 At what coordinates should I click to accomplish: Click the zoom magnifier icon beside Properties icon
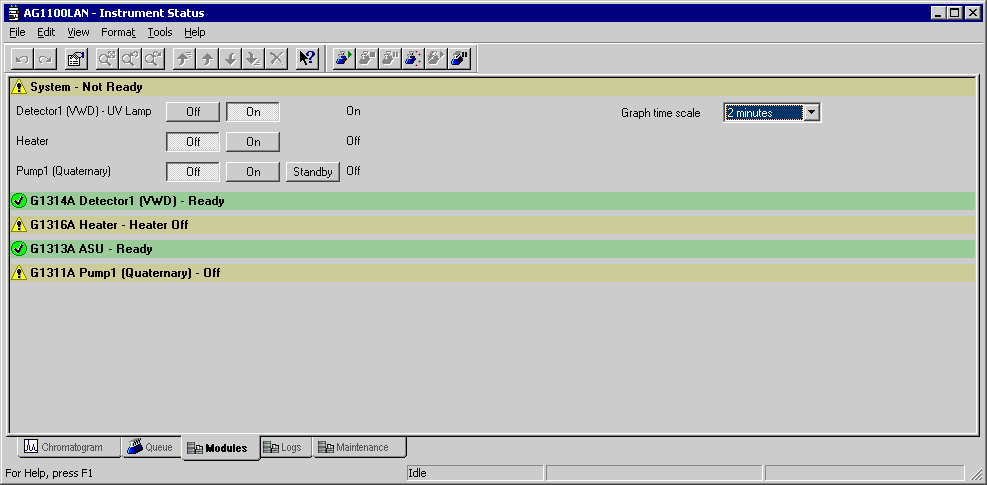pos(107,59)
